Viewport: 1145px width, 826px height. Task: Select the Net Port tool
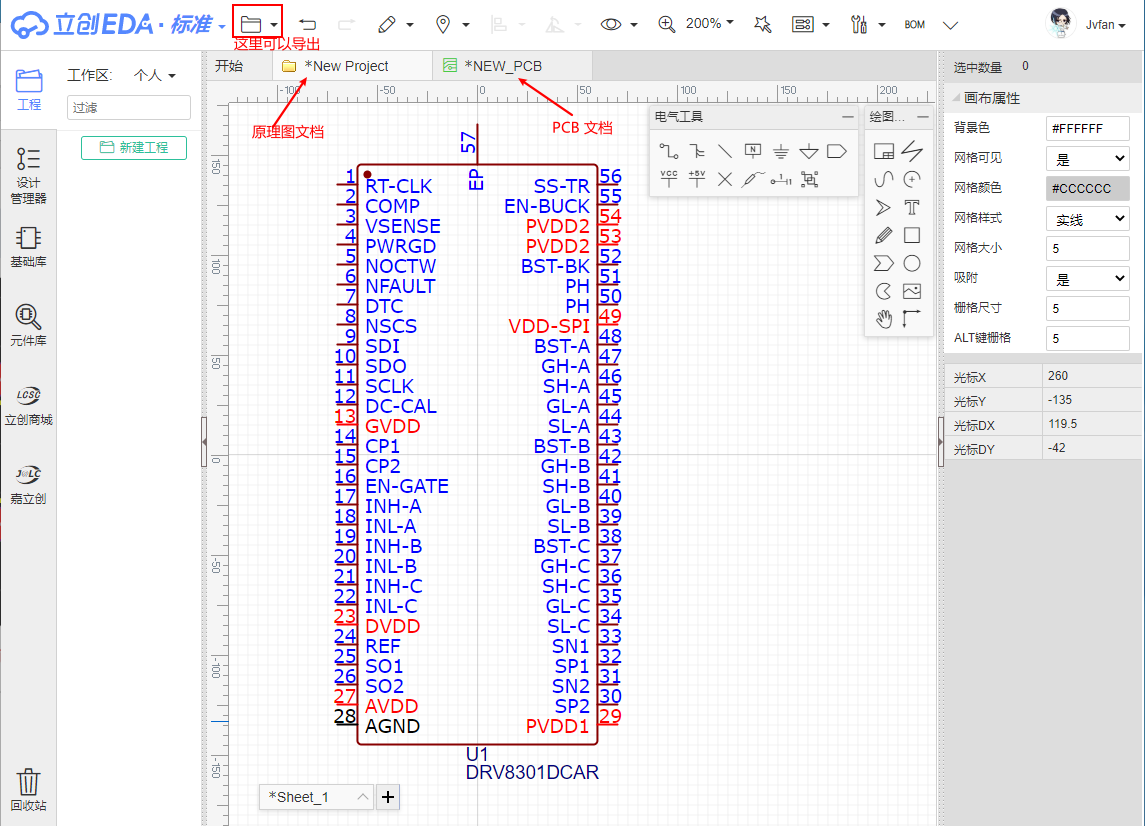[837, 151]
